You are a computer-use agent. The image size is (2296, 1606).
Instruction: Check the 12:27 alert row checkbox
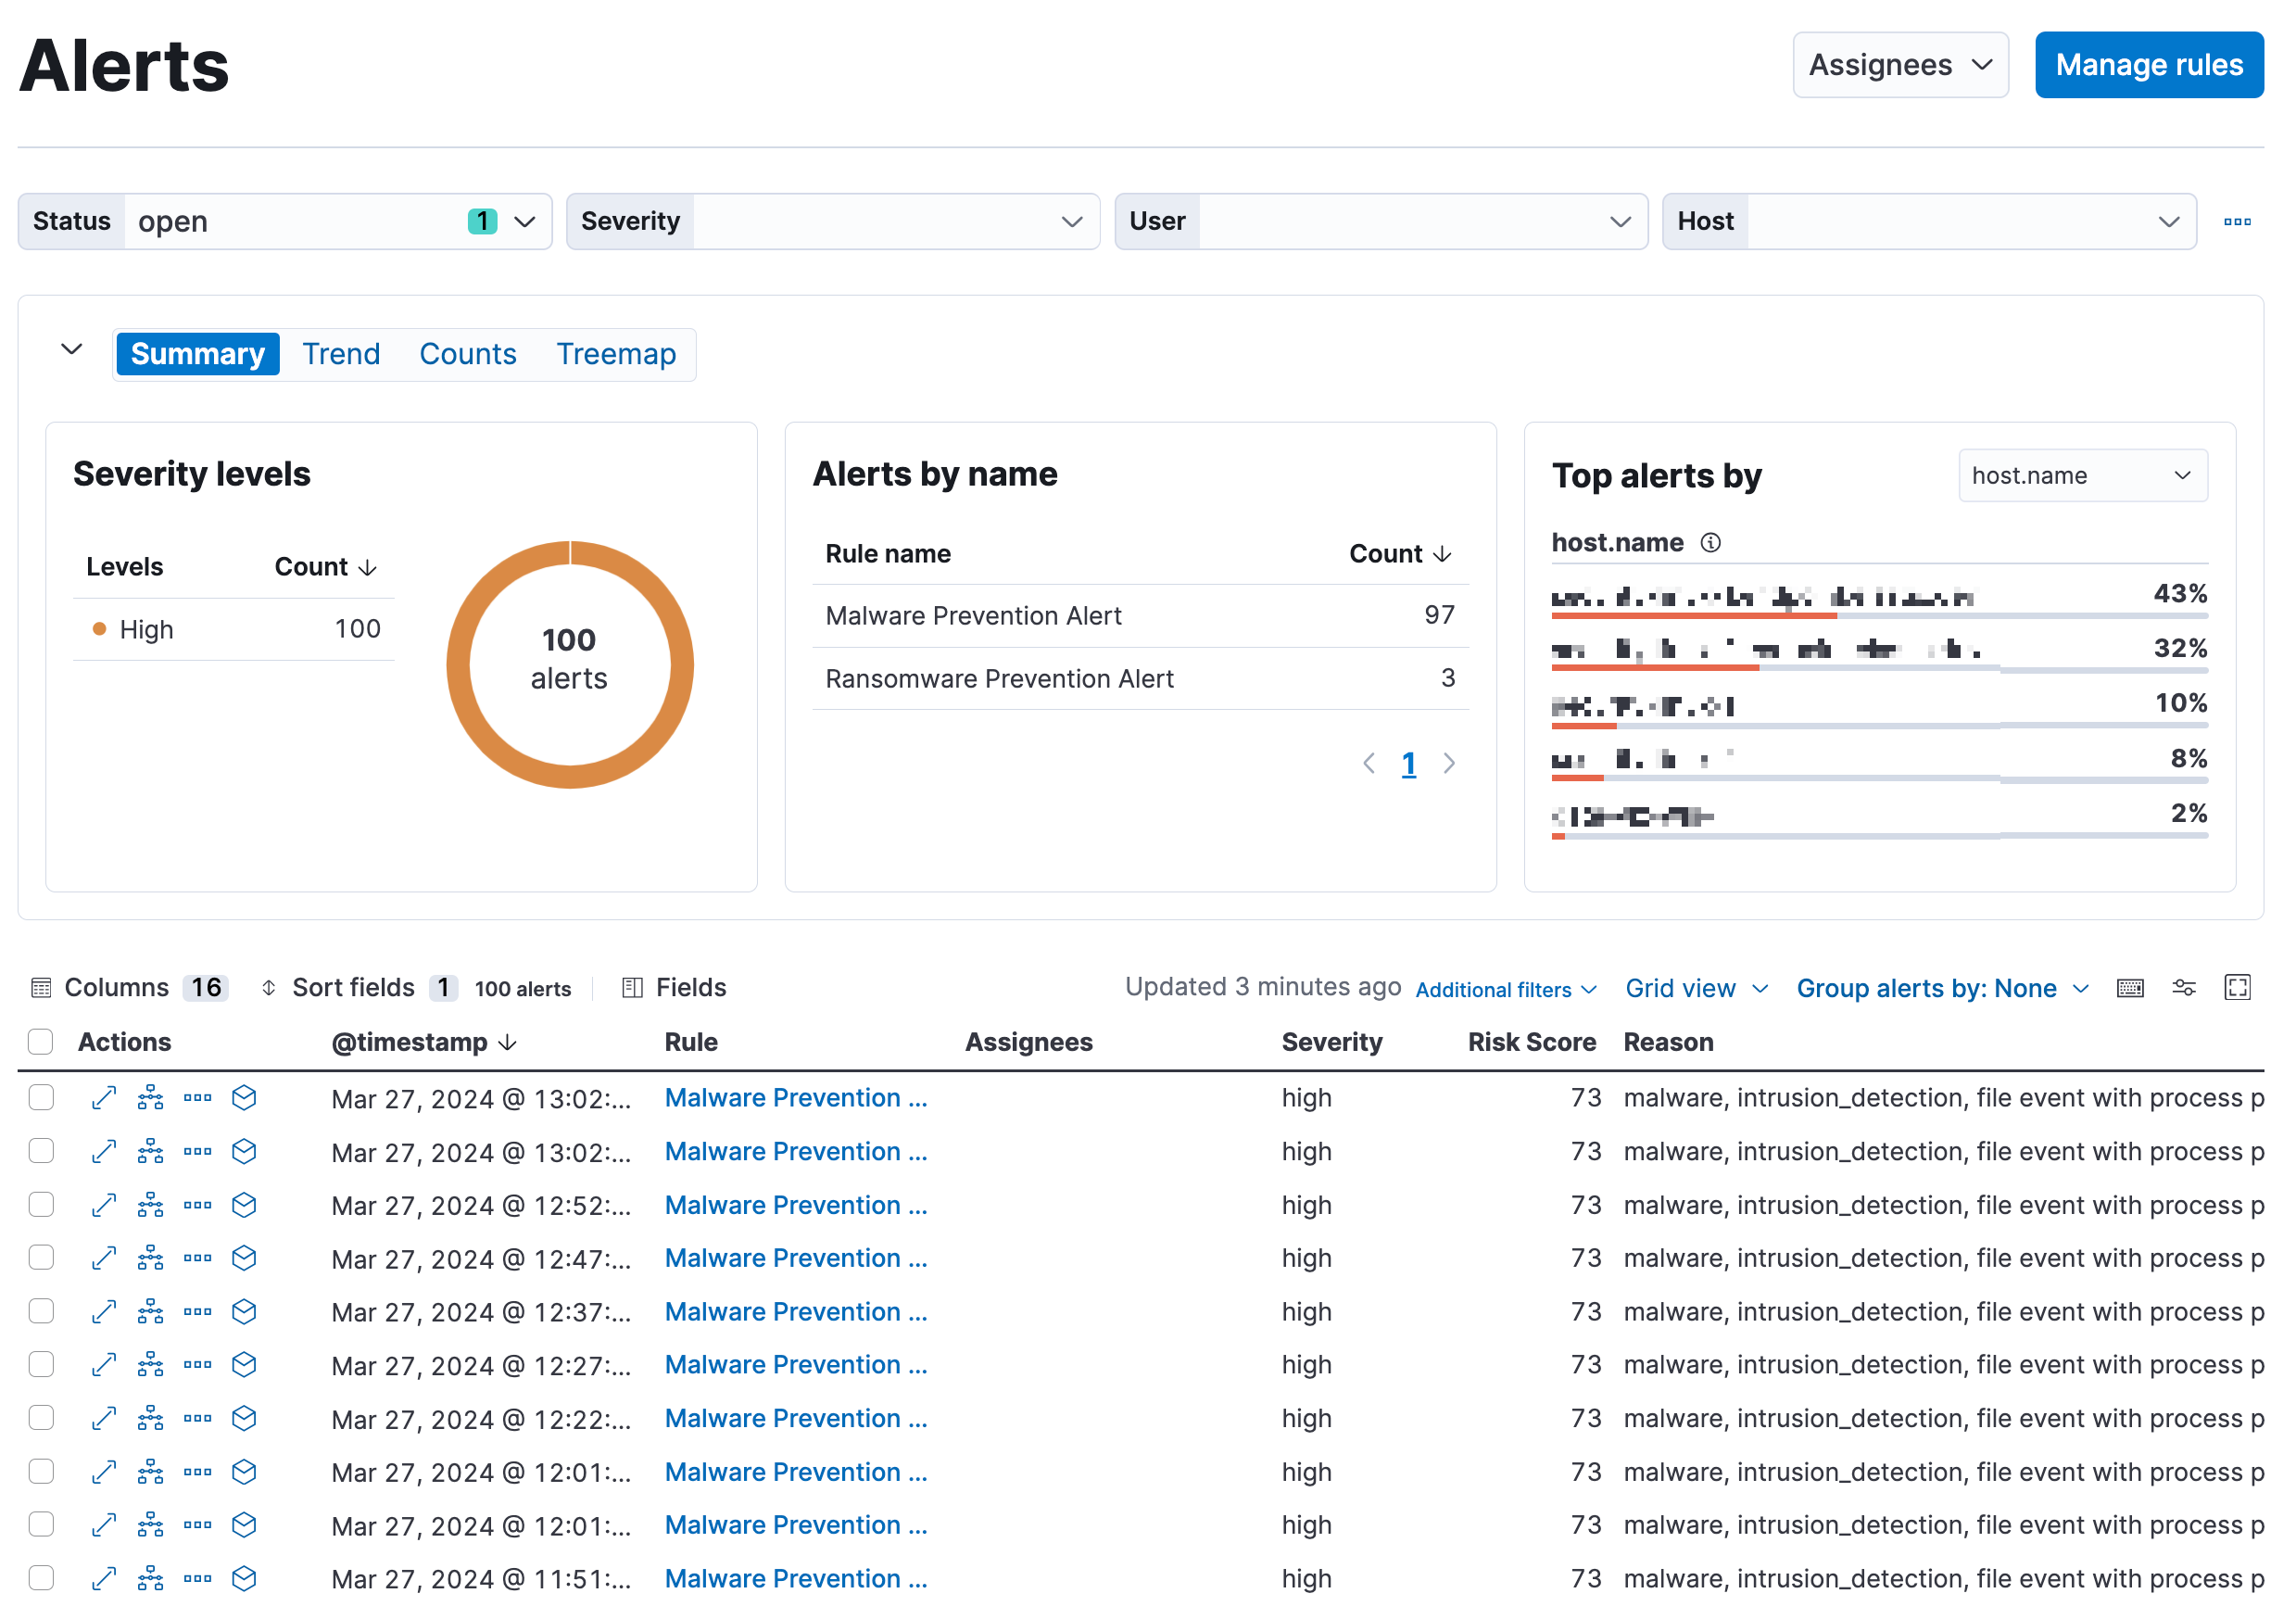(x=41, y=1365)
